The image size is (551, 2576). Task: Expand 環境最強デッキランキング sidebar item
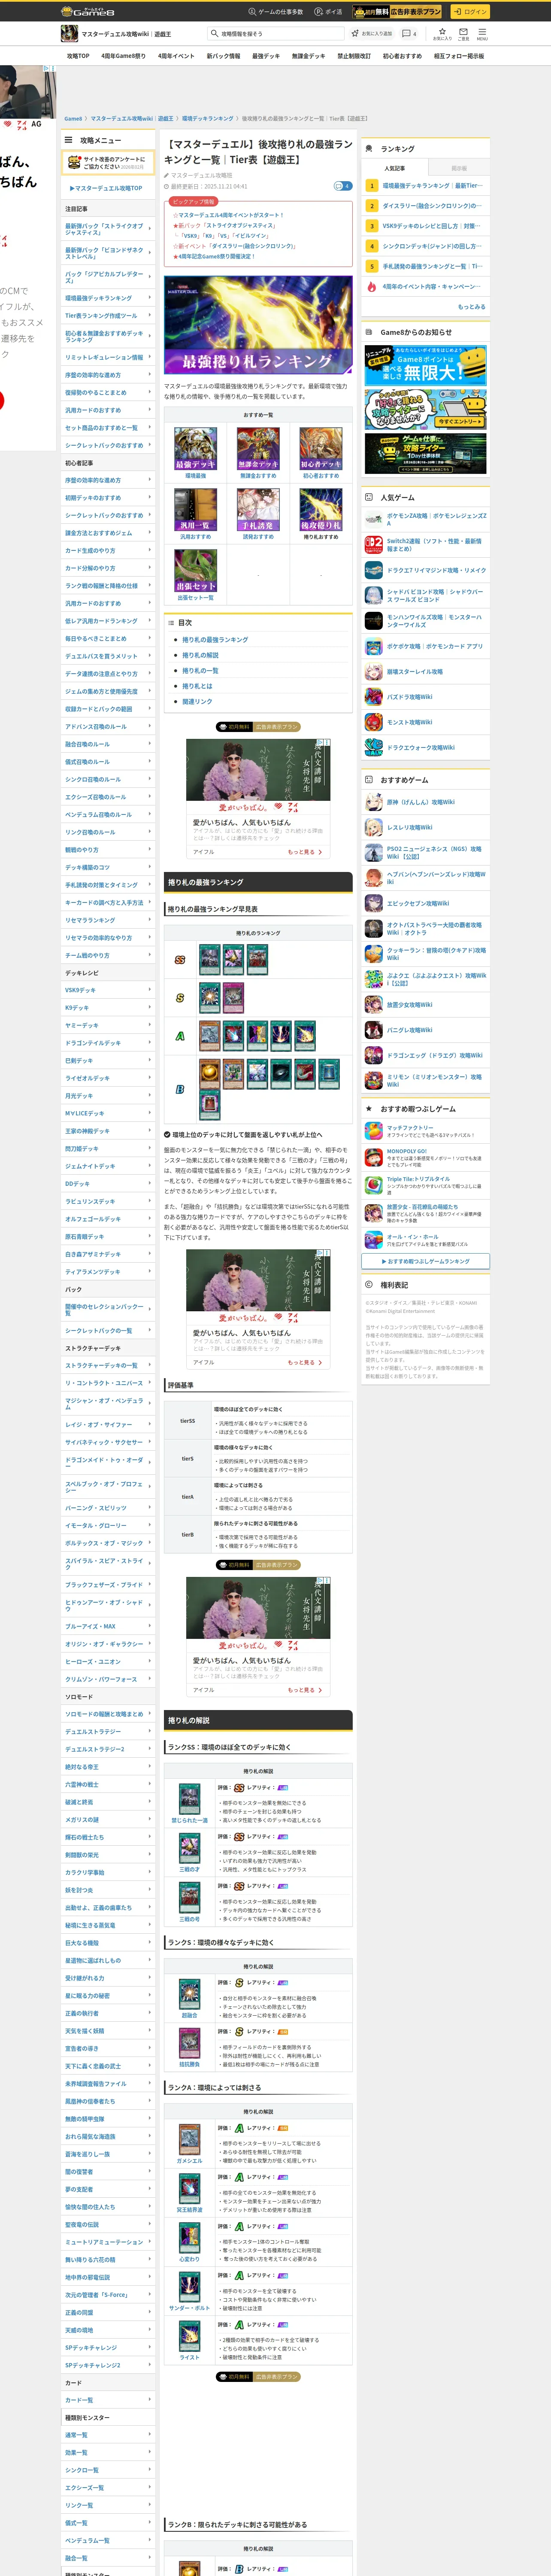pyautogui.click(x=108, y=298)
